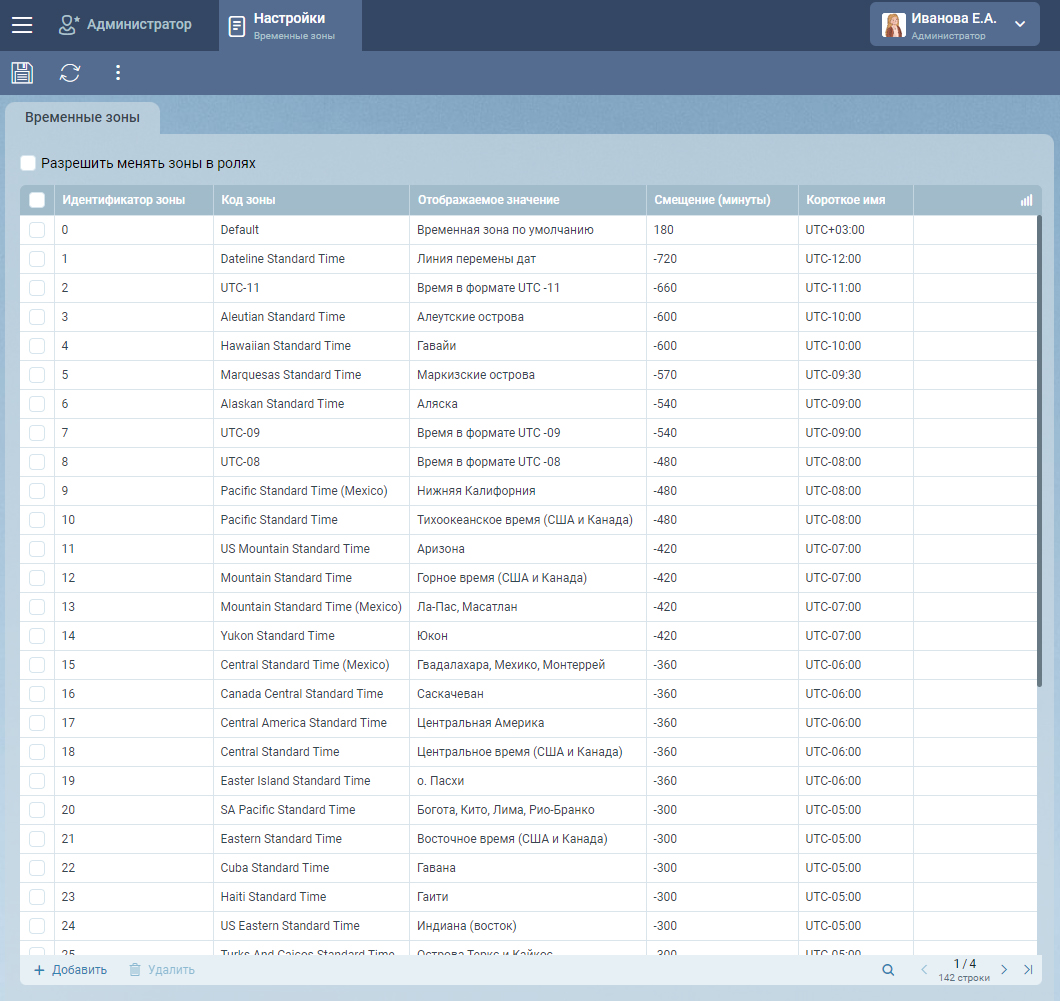Jump to the last page arrow
Image resolution: width=1060 pixels, height=1001 pixels.
click(1028, 969)
